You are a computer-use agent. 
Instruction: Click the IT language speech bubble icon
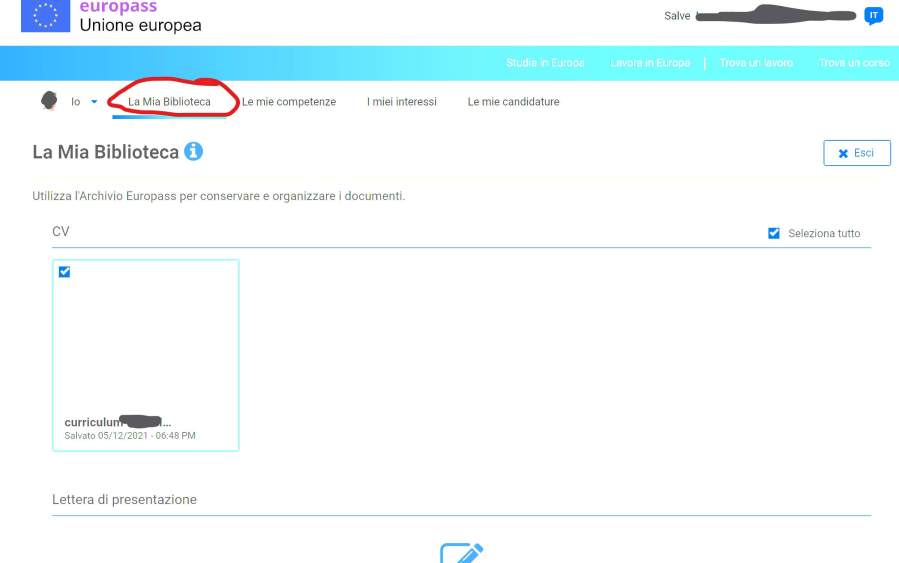click(x=873, y=16)
